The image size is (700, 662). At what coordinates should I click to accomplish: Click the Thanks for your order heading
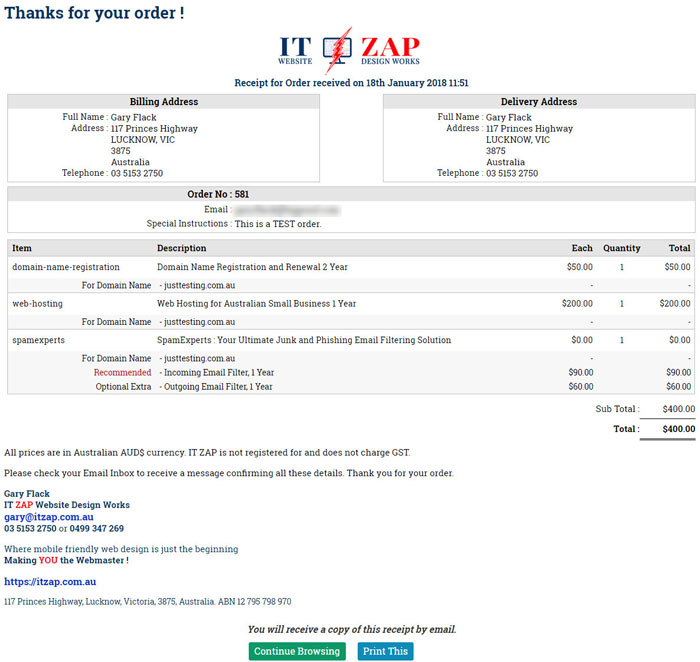point(94,14)
